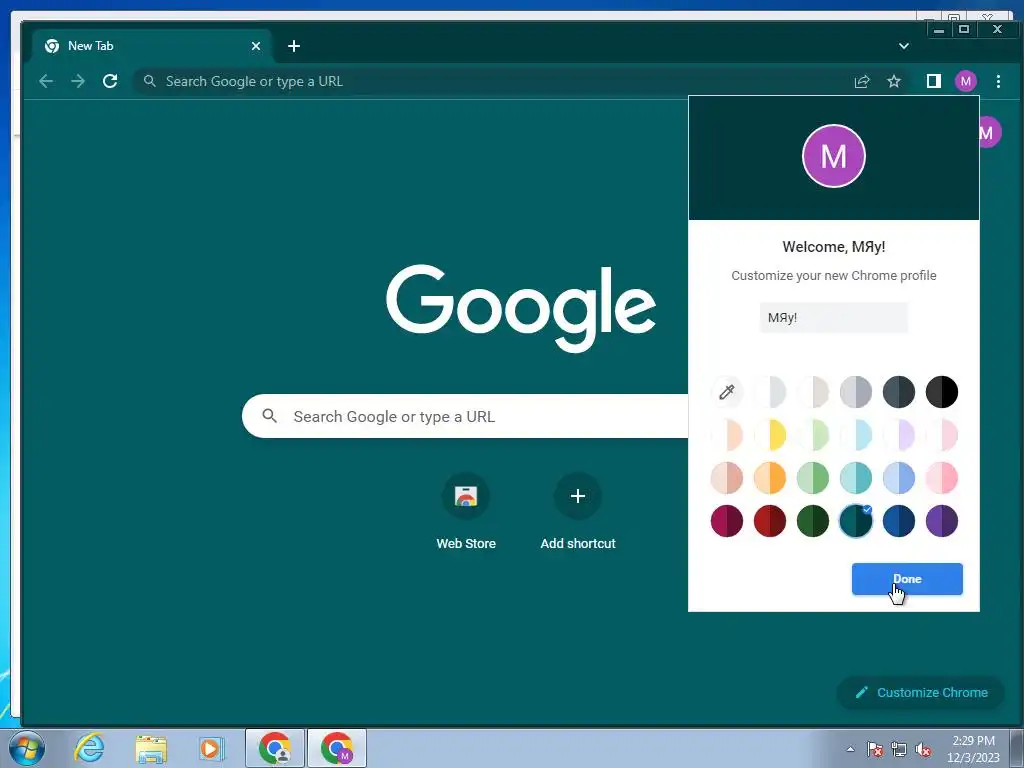Click the M account avatar on the page
The width and height of the screenshot is (1024, 768).
pos(989,133)
